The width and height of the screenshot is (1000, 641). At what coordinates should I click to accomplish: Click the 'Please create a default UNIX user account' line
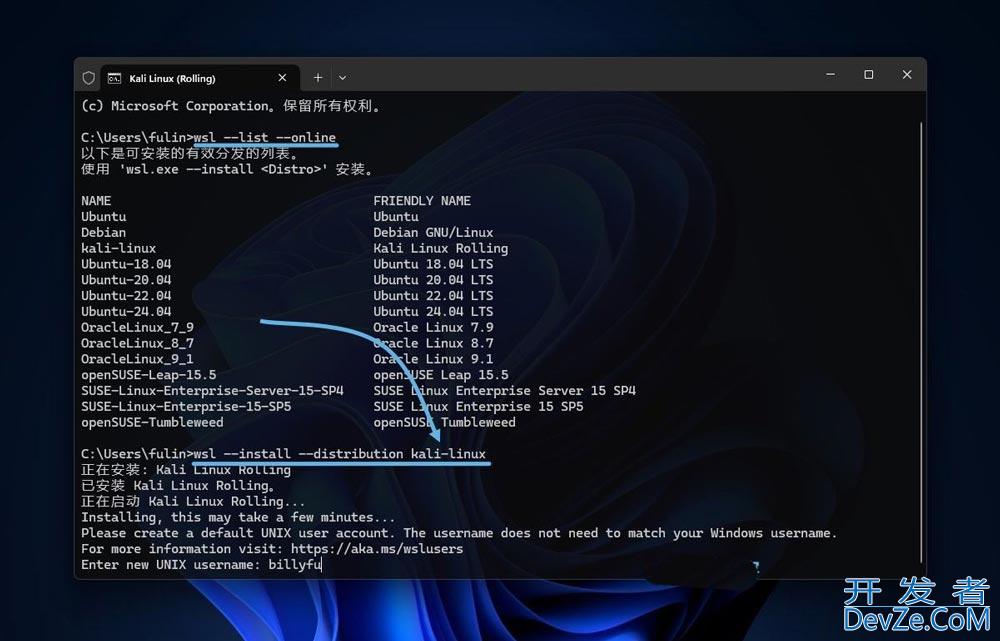(x=459, y=533)
